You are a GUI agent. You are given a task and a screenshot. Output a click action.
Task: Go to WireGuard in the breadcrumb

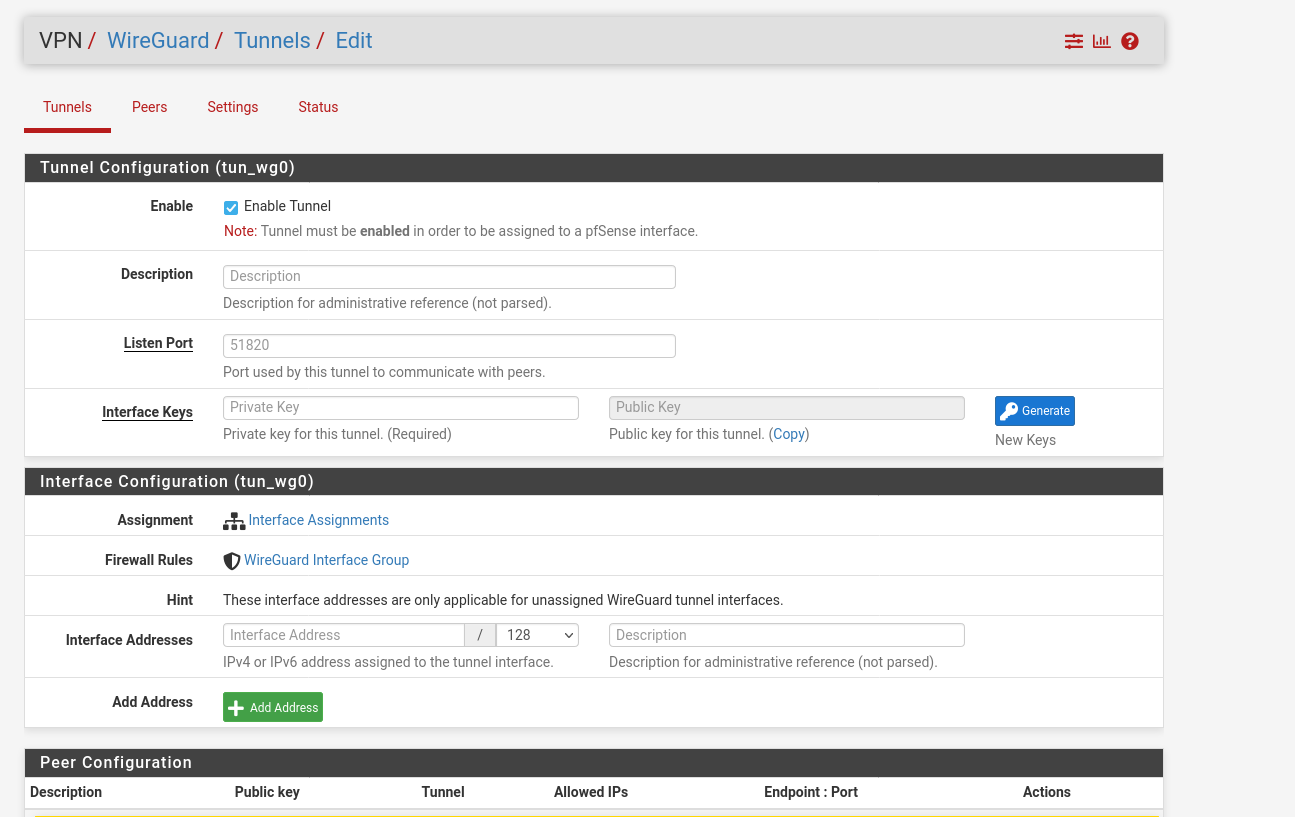[158, 41]
